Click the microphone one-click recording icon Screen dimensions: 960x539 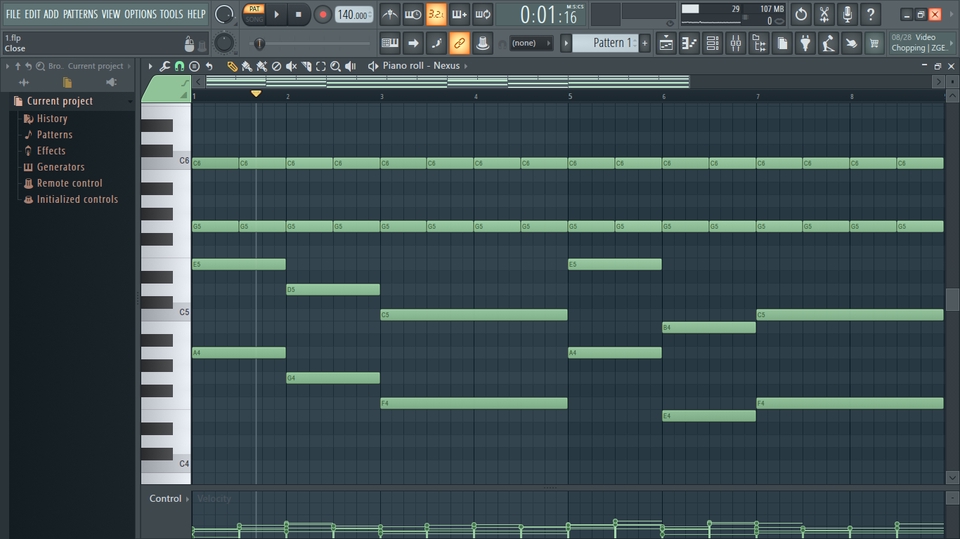[x=847, y=14]
